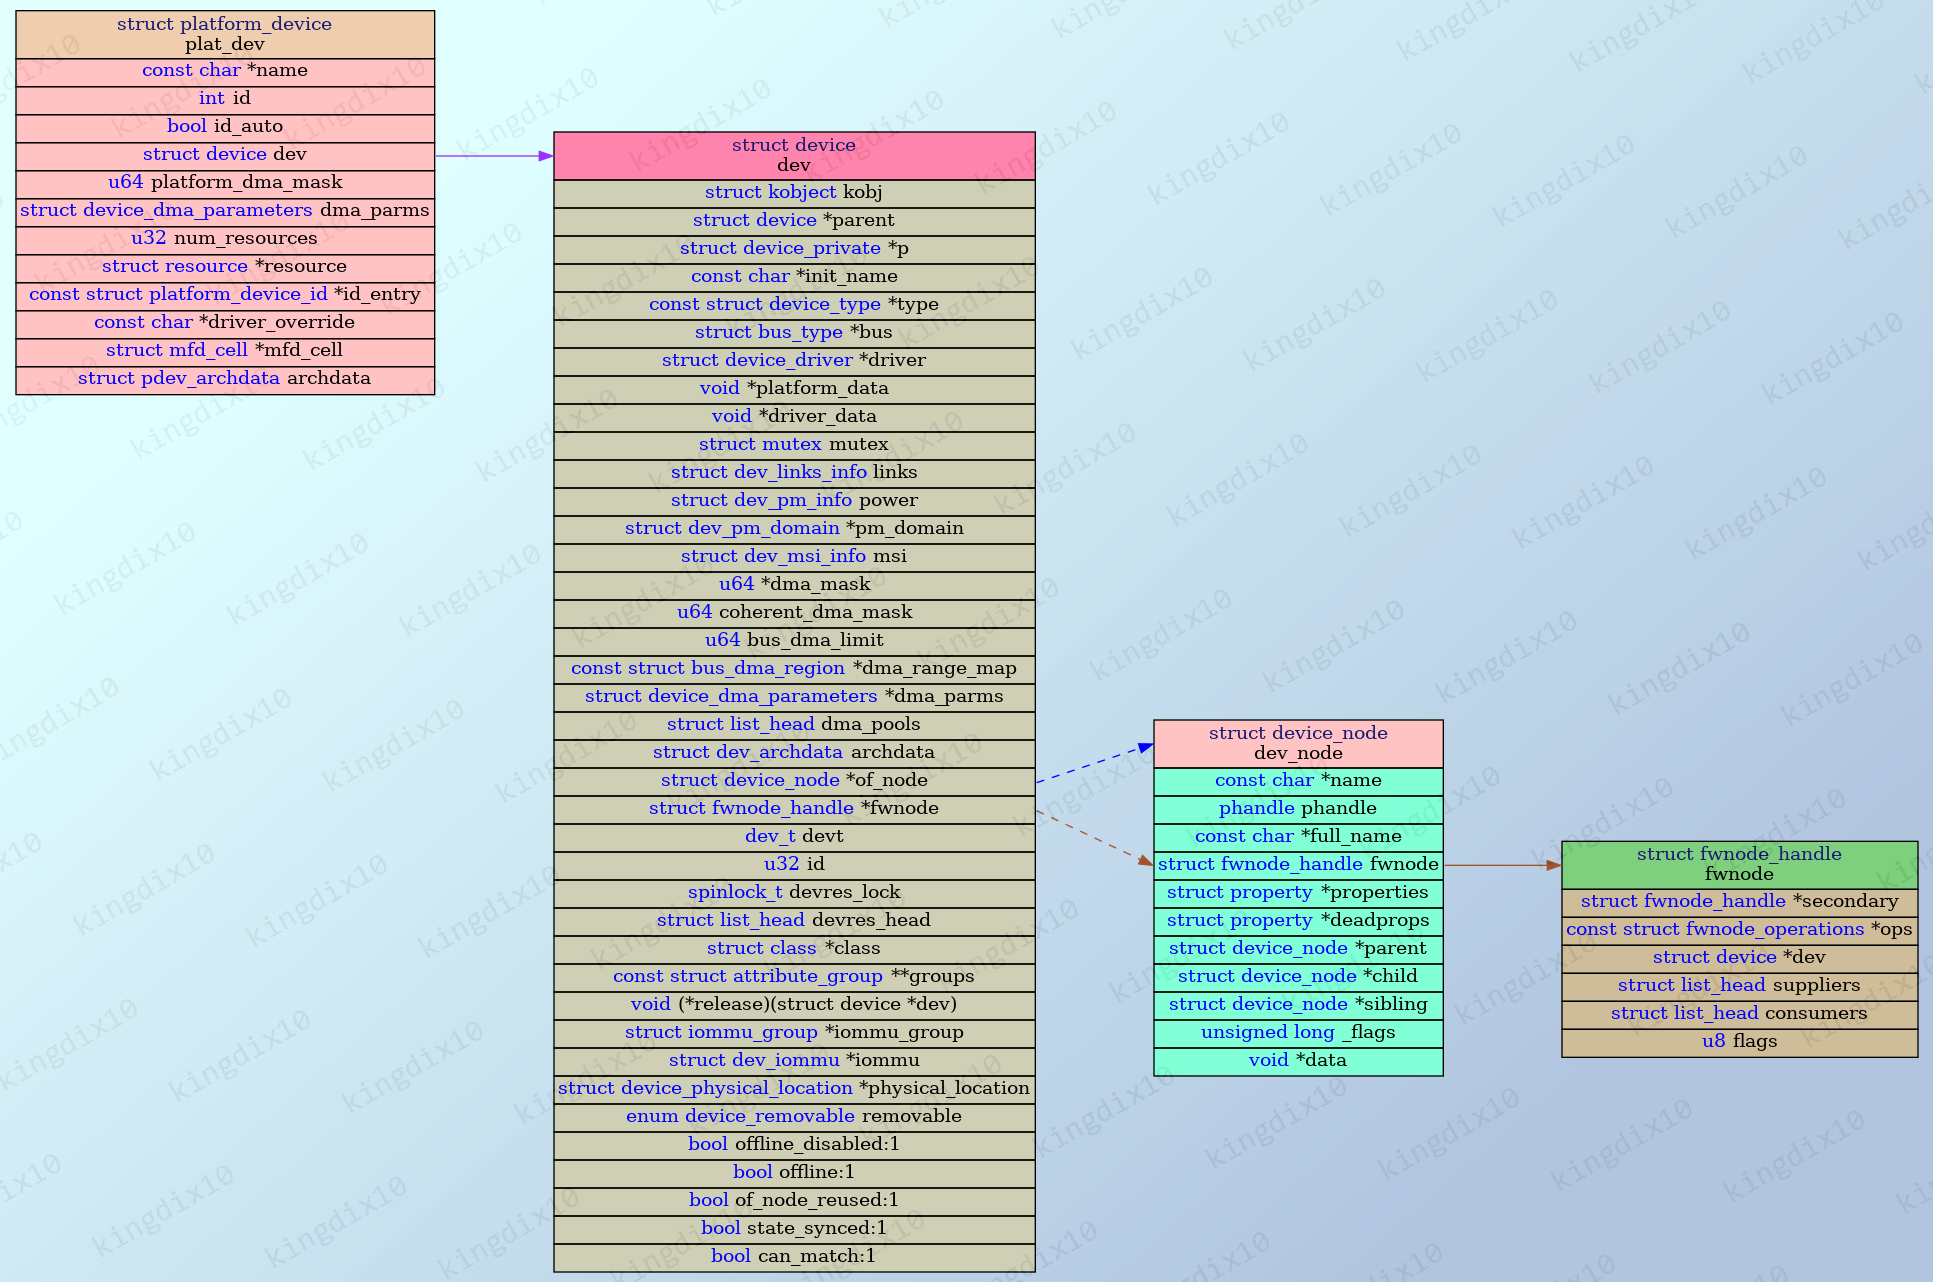The height and width of the screenshot is (1282, 1933).
Task: Select 'struct list_head devres_head' row
Action: tap(794, 922)
